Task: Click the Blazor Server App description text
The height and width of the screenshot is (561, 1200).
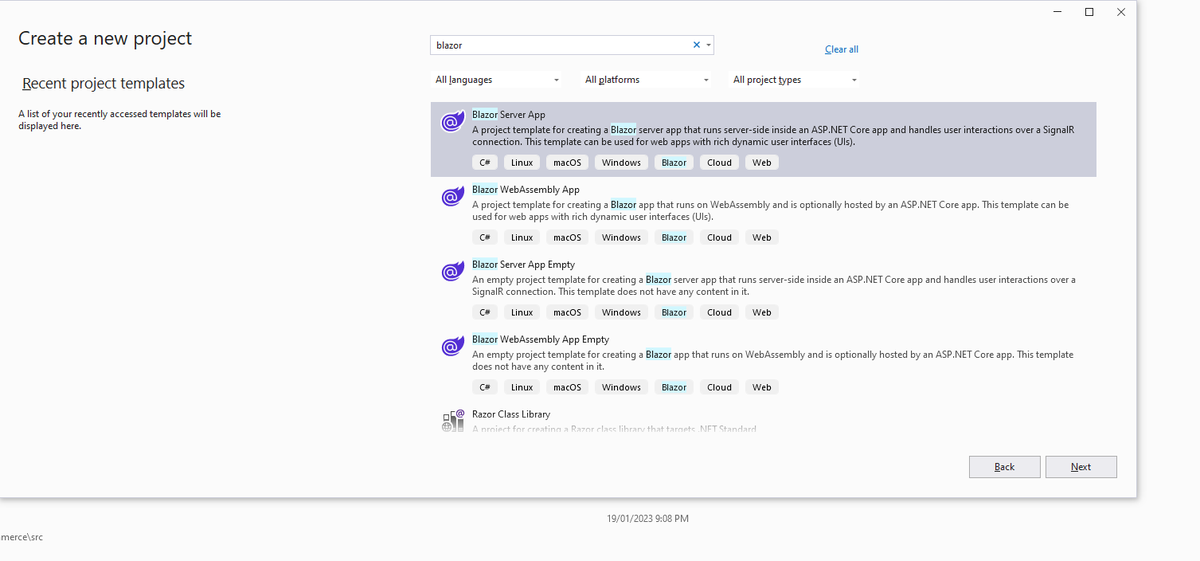Action: pos(773,136)
